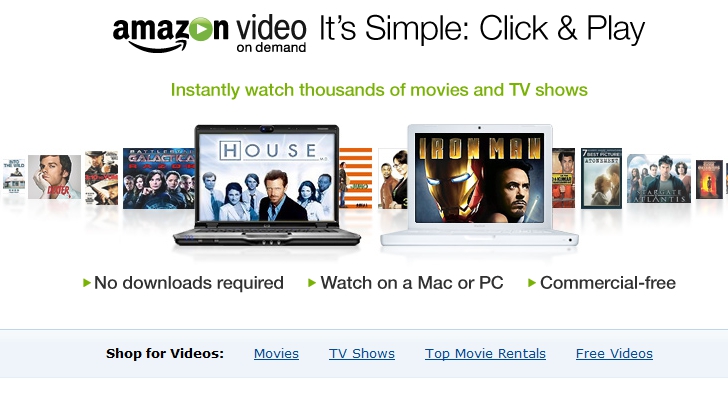Select the western movie cover next to Dexter
Screen dimensions: 728x408
(101, 178)
